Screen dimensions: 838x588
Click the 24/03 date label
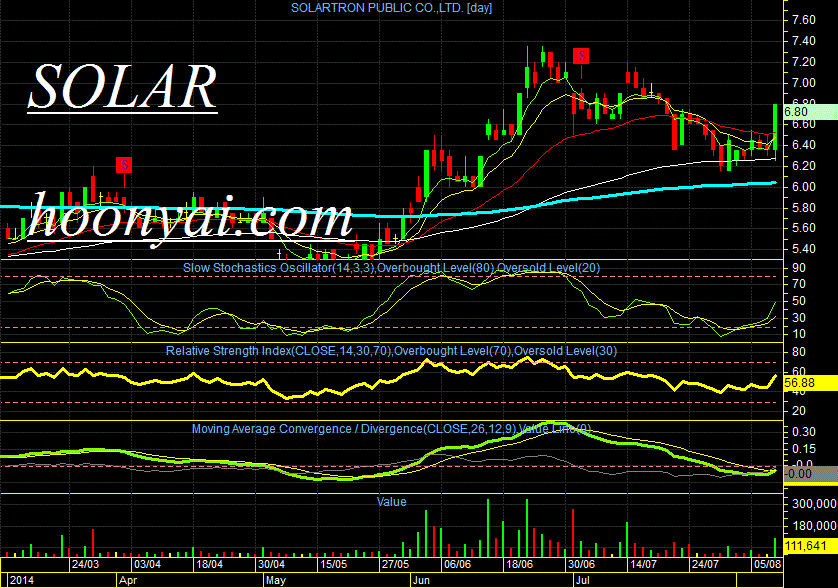pos(86,564)
